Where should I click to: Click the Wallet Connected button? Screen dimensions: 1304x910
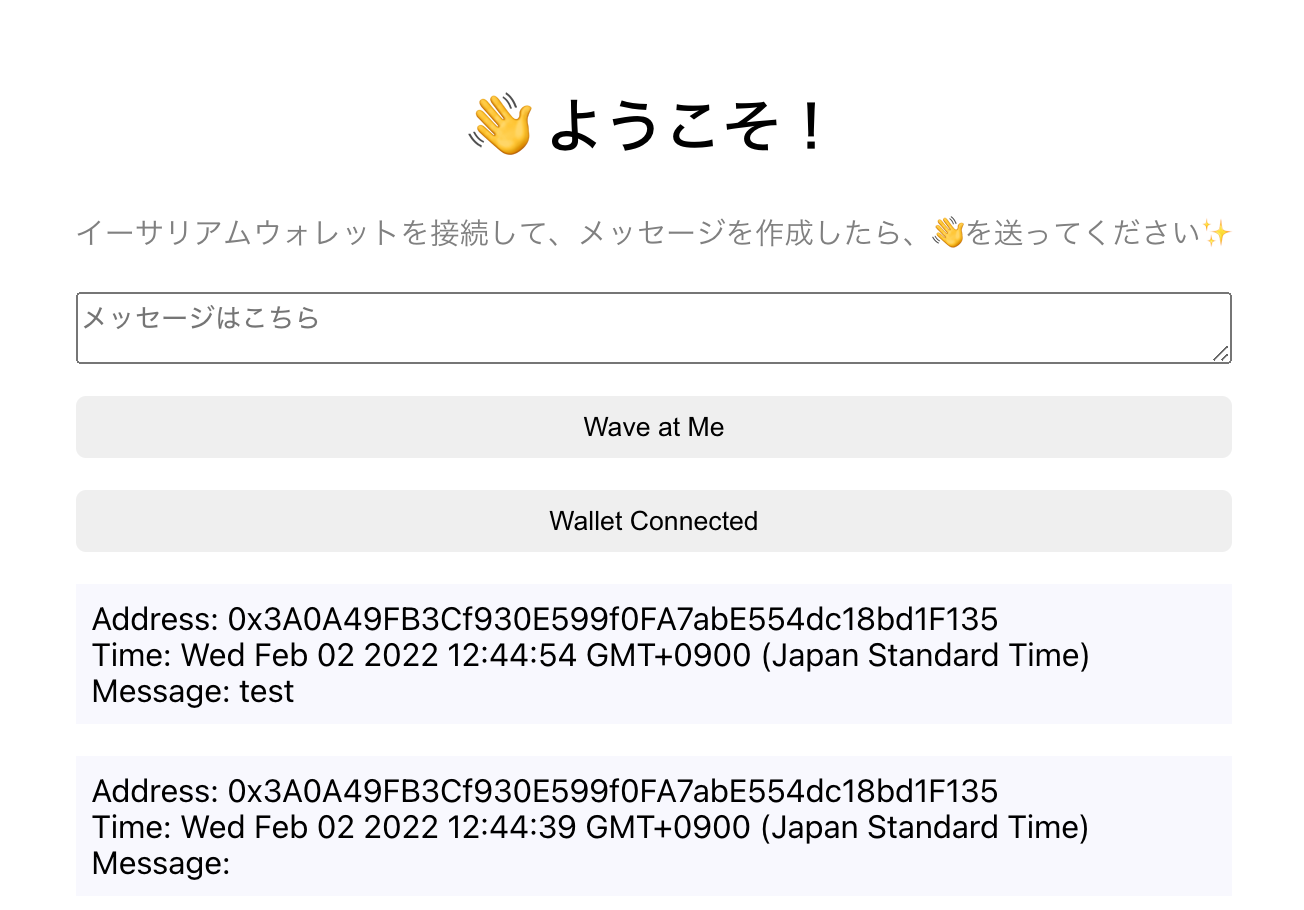(x=654, y=521)
